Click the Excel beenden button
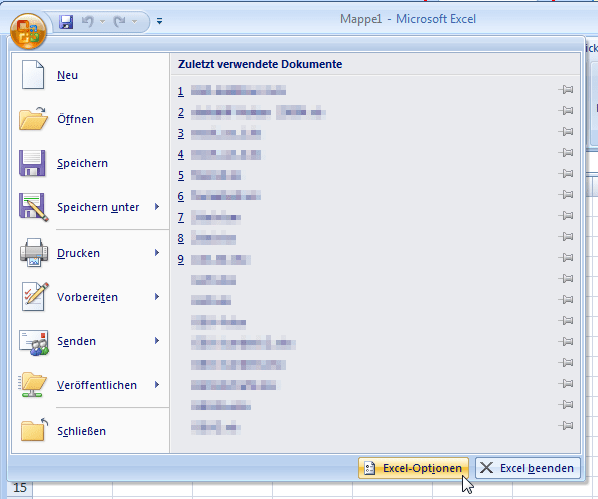This screenshot has width=598, height=499. click(x=528, y=468)
